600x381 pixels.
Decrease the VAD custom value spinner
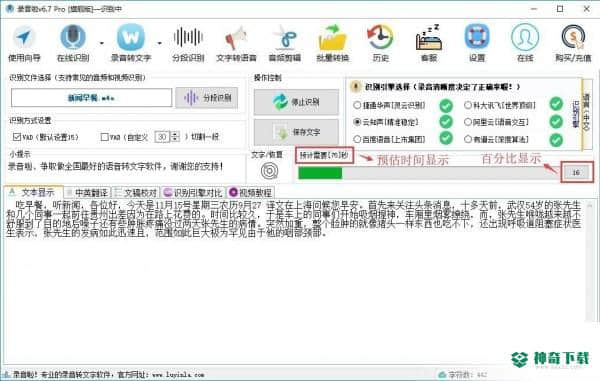[175, 139]
